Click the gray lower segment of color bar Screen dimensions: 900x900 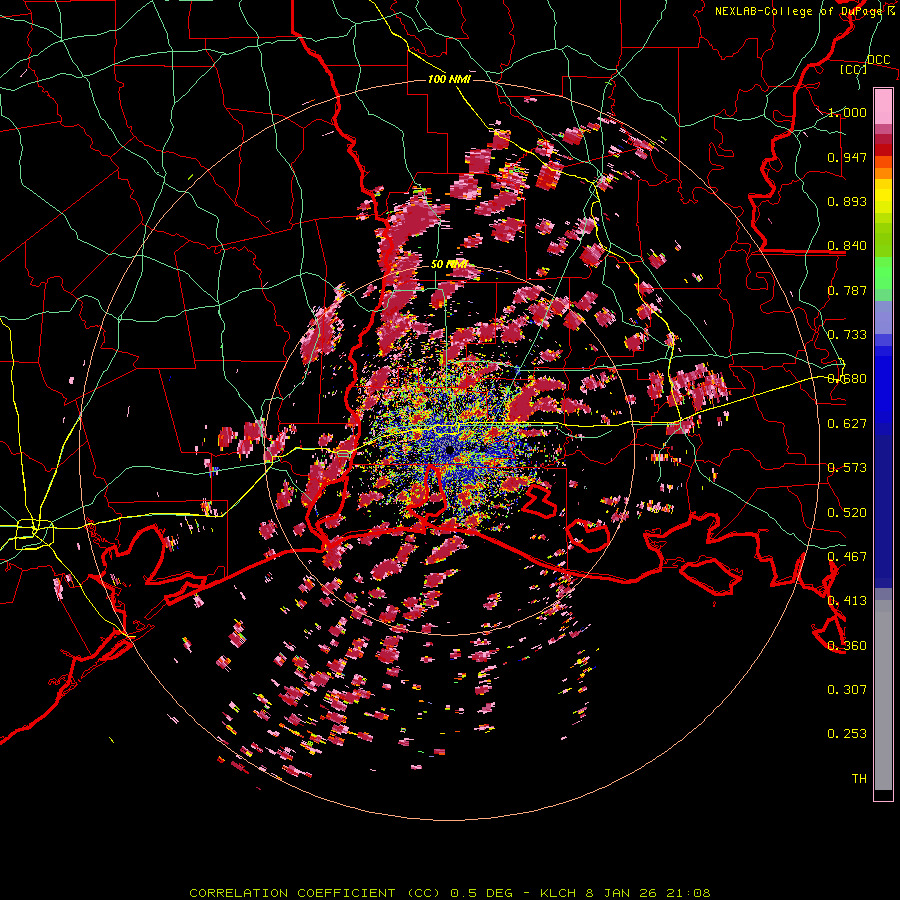883,695
